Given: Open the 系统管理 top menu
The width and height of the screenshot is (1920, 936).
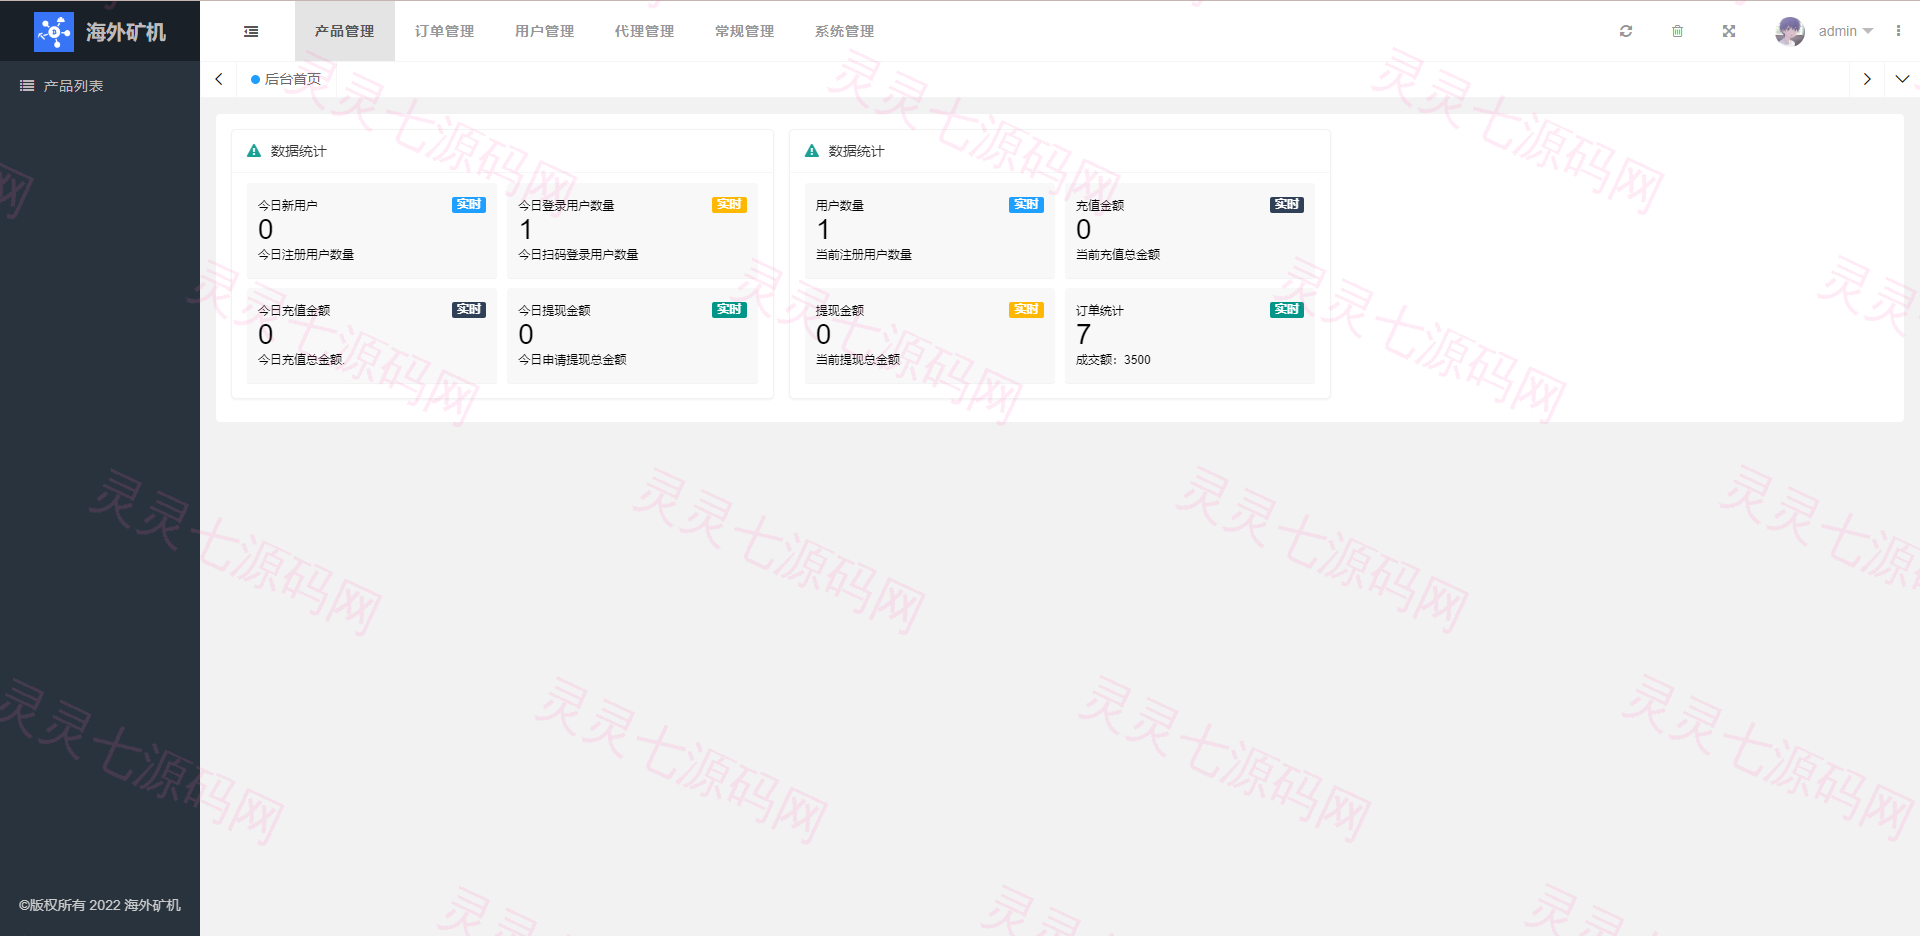Looking at the screenshot, I should pyautogui.click(x=844, y=31).
